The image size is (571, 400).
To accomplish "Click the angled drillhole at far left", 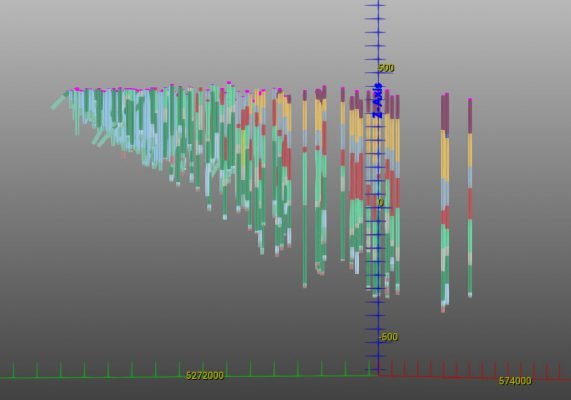I will pyautogui.click(x=59, y=101).
